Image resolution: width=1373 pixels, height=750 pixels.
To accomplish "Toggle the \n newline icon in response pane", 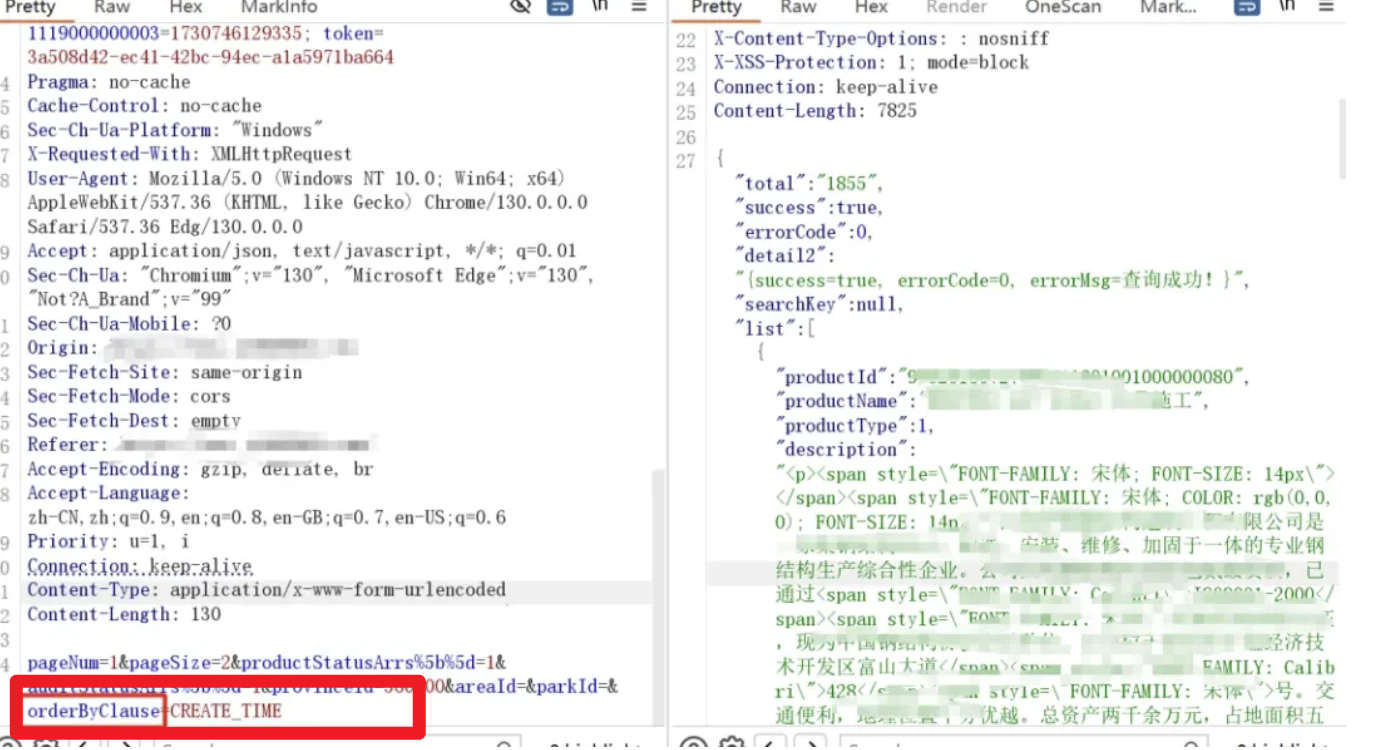I will pos(1287,6).
